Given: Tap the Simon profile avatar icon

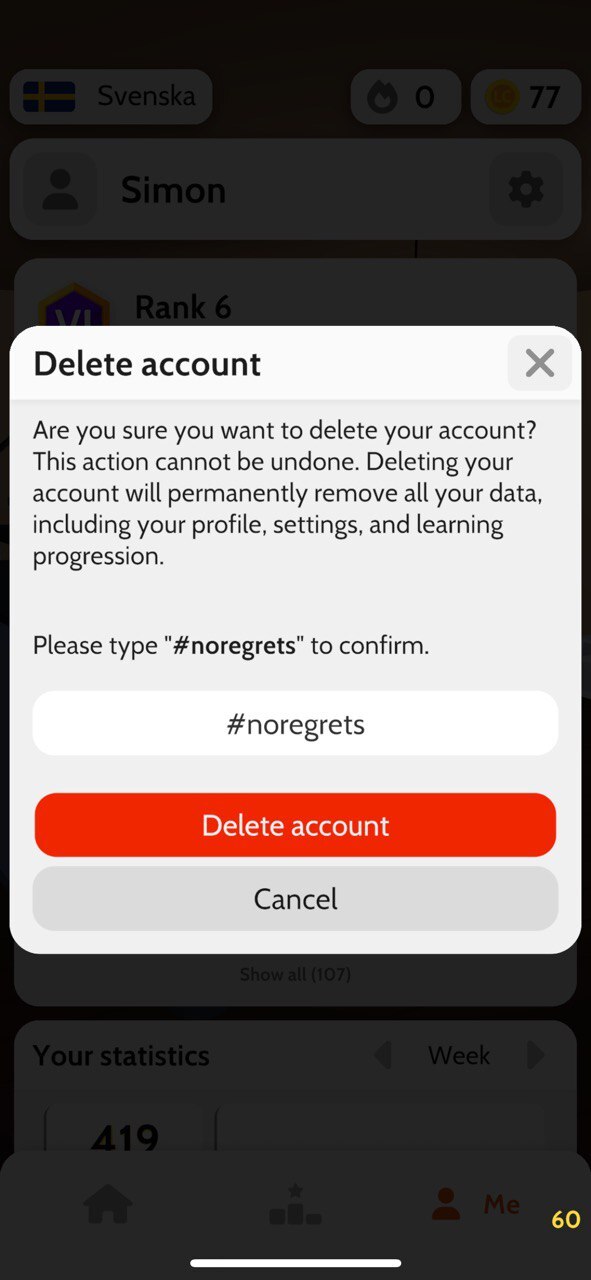Looking at the screenshot, I should [x=60, y=189].
